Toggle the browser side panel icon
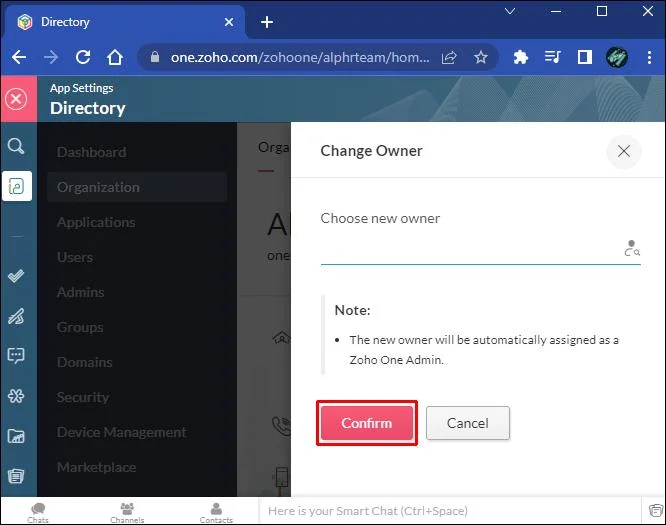Image resolution: width=666 pixels, height=525 pixels. tap(585, 57)
